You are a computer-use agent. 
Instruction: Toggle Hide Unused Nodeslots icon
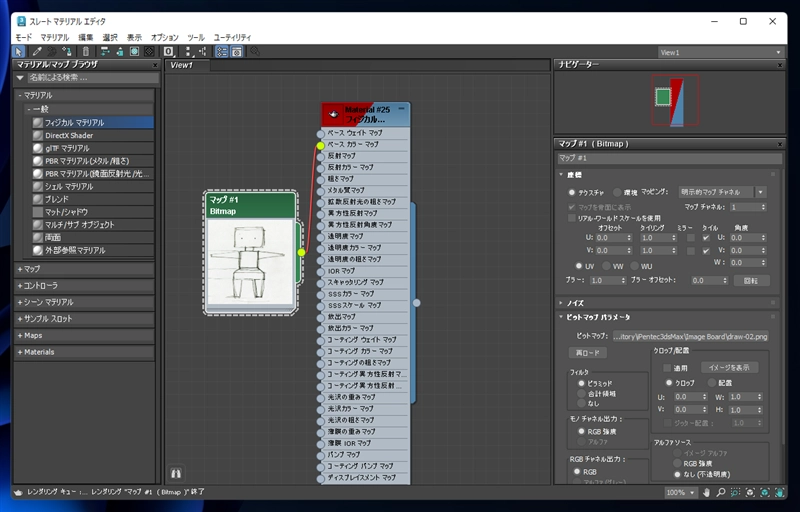[x=120, y=52]
